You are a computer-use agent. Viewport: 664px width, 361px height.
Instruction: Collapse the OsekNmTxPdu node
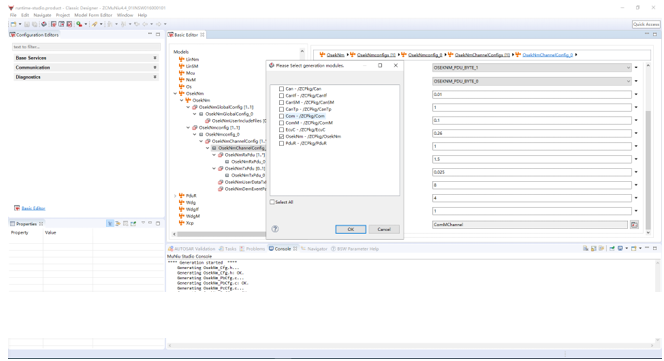click(214, 168)
